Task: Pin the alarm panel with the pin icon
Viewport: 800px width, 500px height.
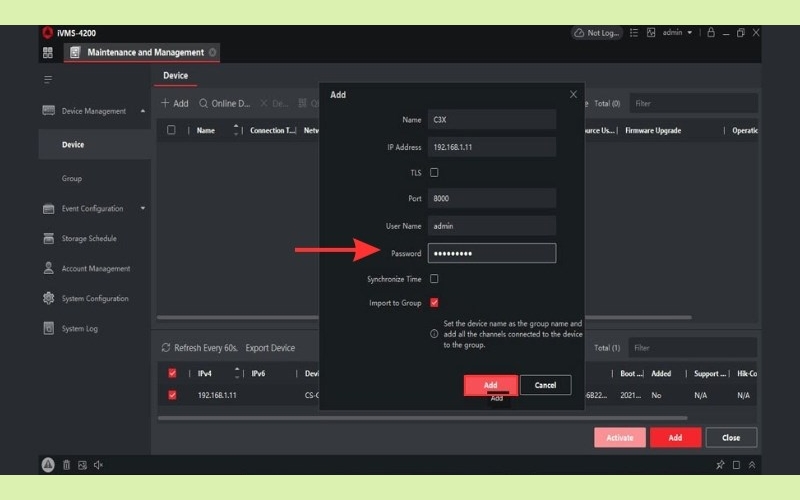Action: [x=720, y=465]
